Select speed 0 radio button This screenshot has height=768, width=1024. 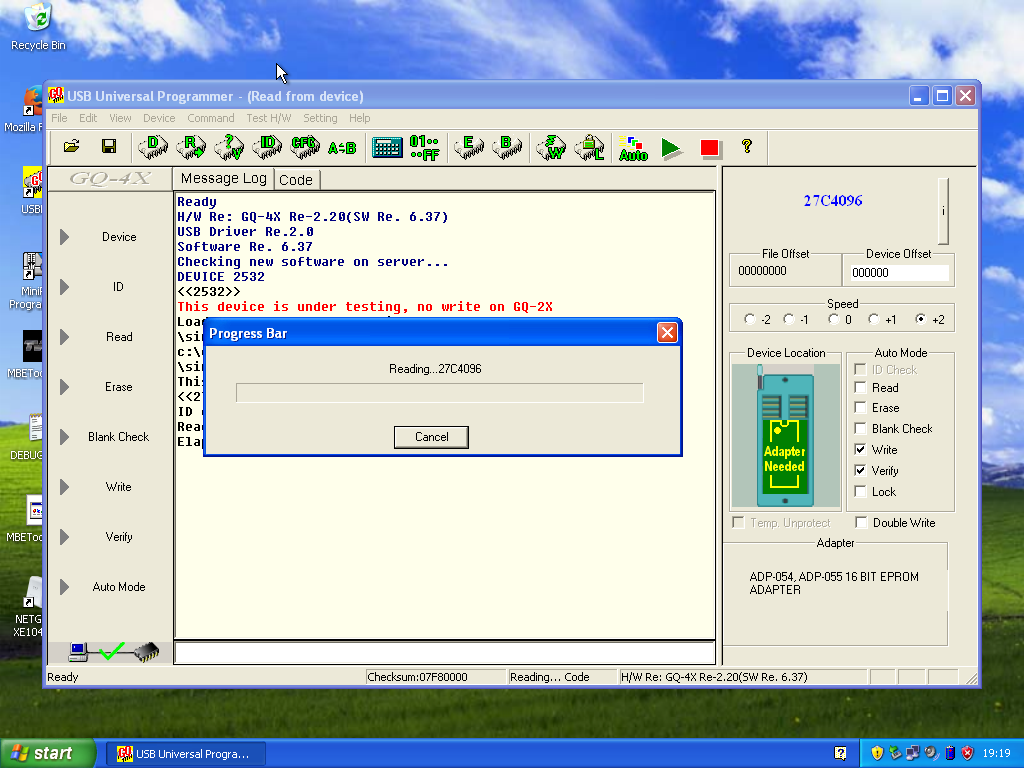point(834,320)
